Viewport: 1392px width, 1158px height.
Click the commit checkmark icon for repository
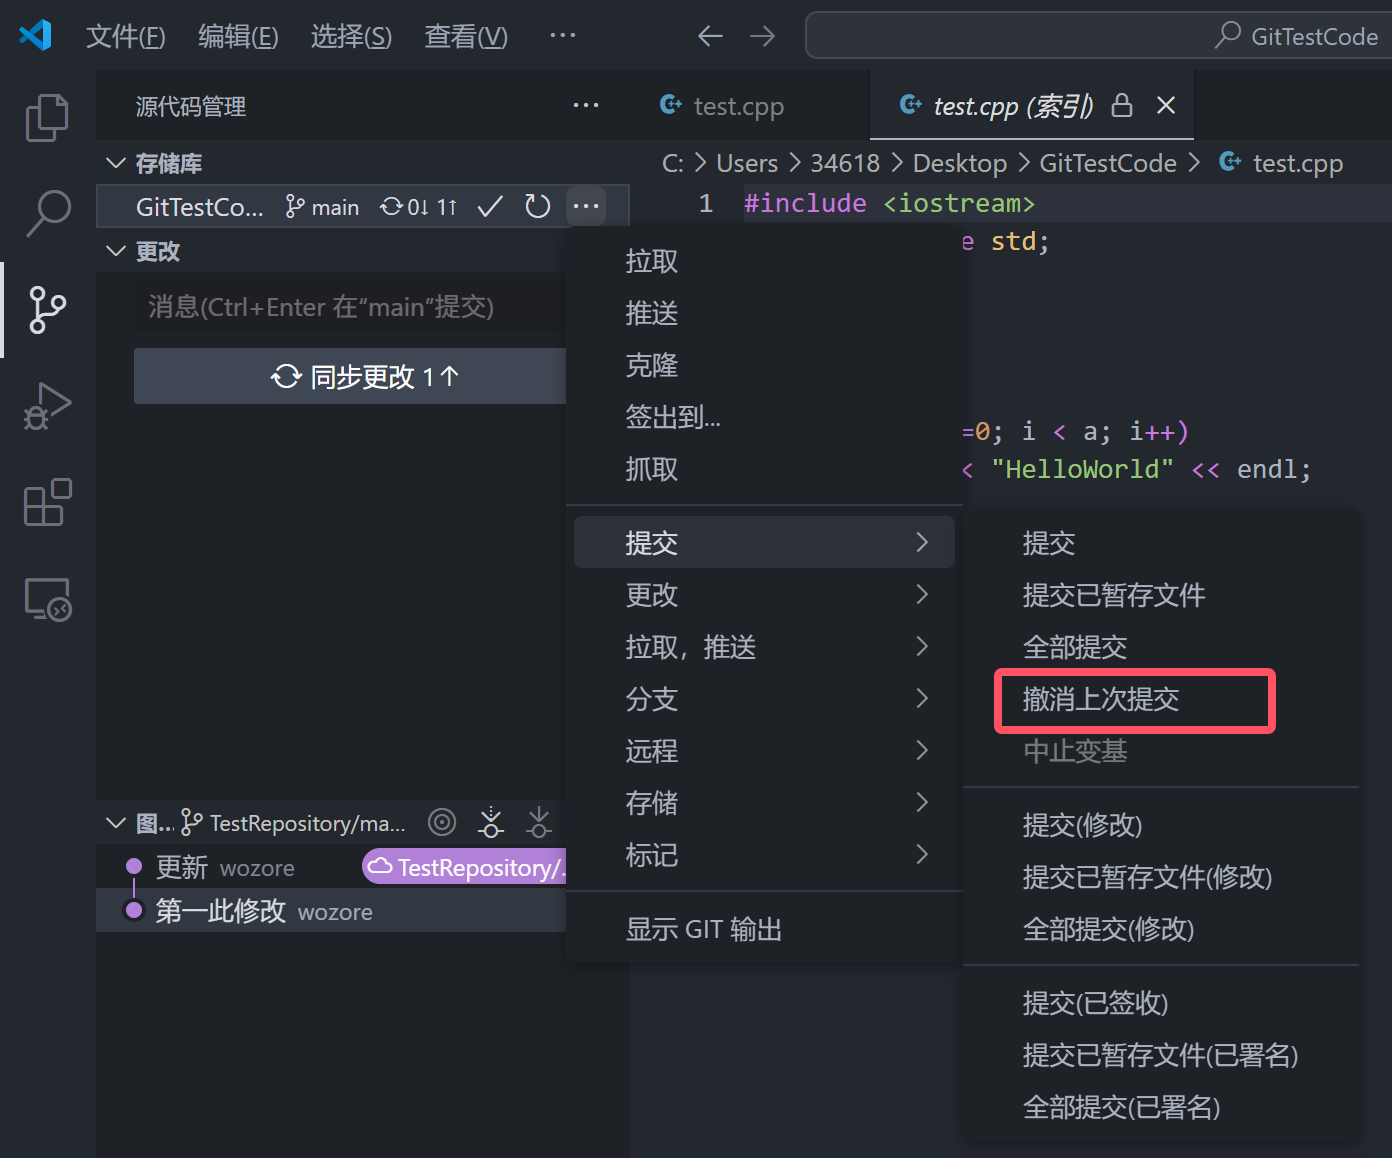[490, 207]
